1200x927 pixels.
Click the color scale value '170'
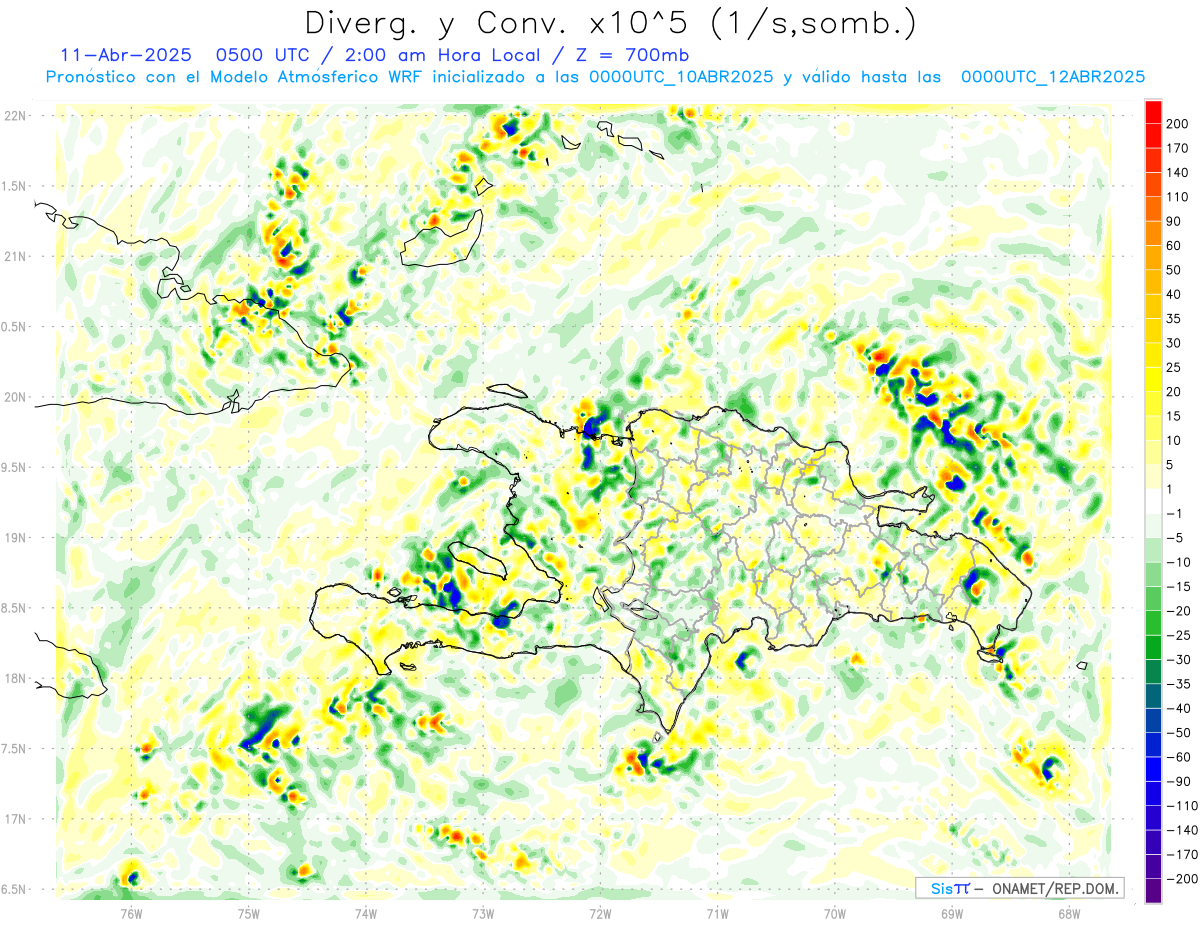point(1179,148)
